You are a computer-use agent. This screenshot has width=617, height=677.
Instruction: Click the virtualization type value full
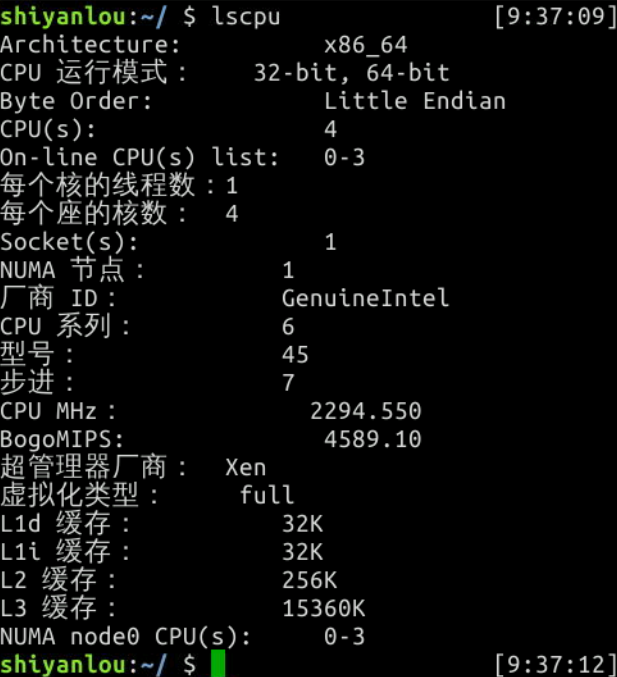coord(267,495)
